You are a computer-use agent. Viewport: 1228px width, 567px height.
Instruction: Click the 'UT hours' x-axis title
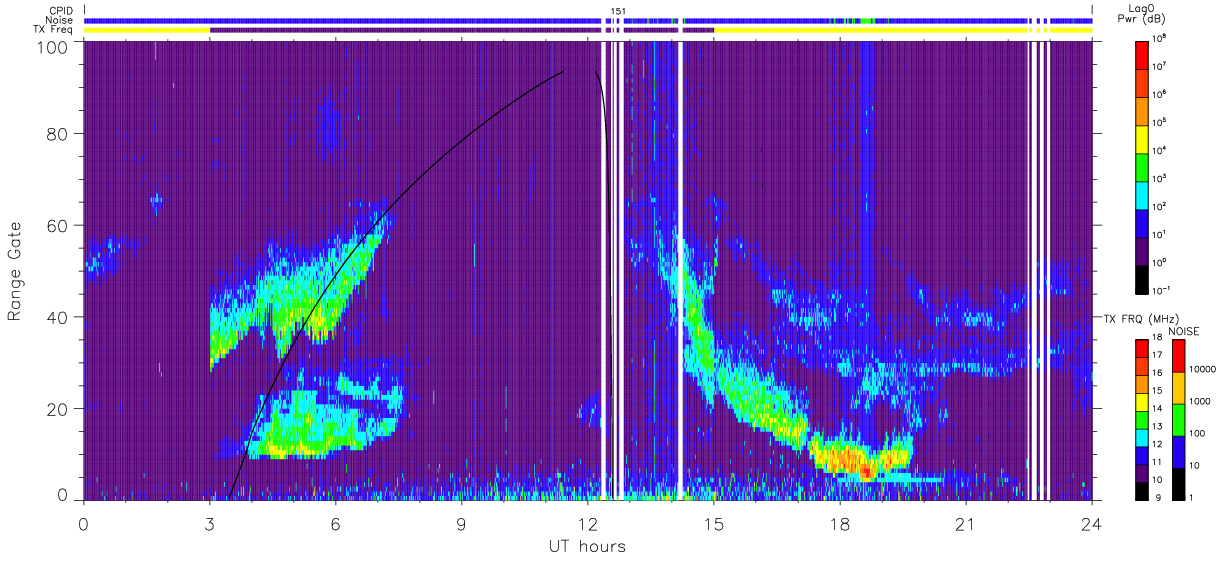pos(587,546)
